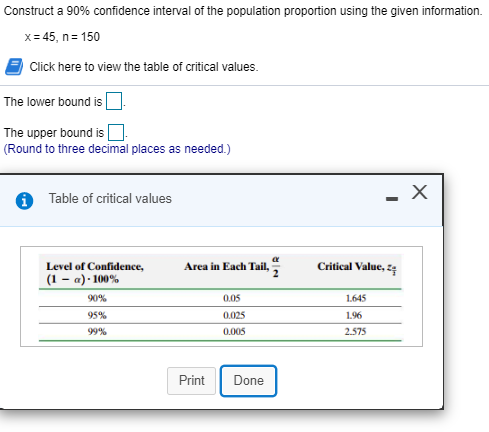
Task: Click the info icon in dialog header
Action: click(24, 201)
